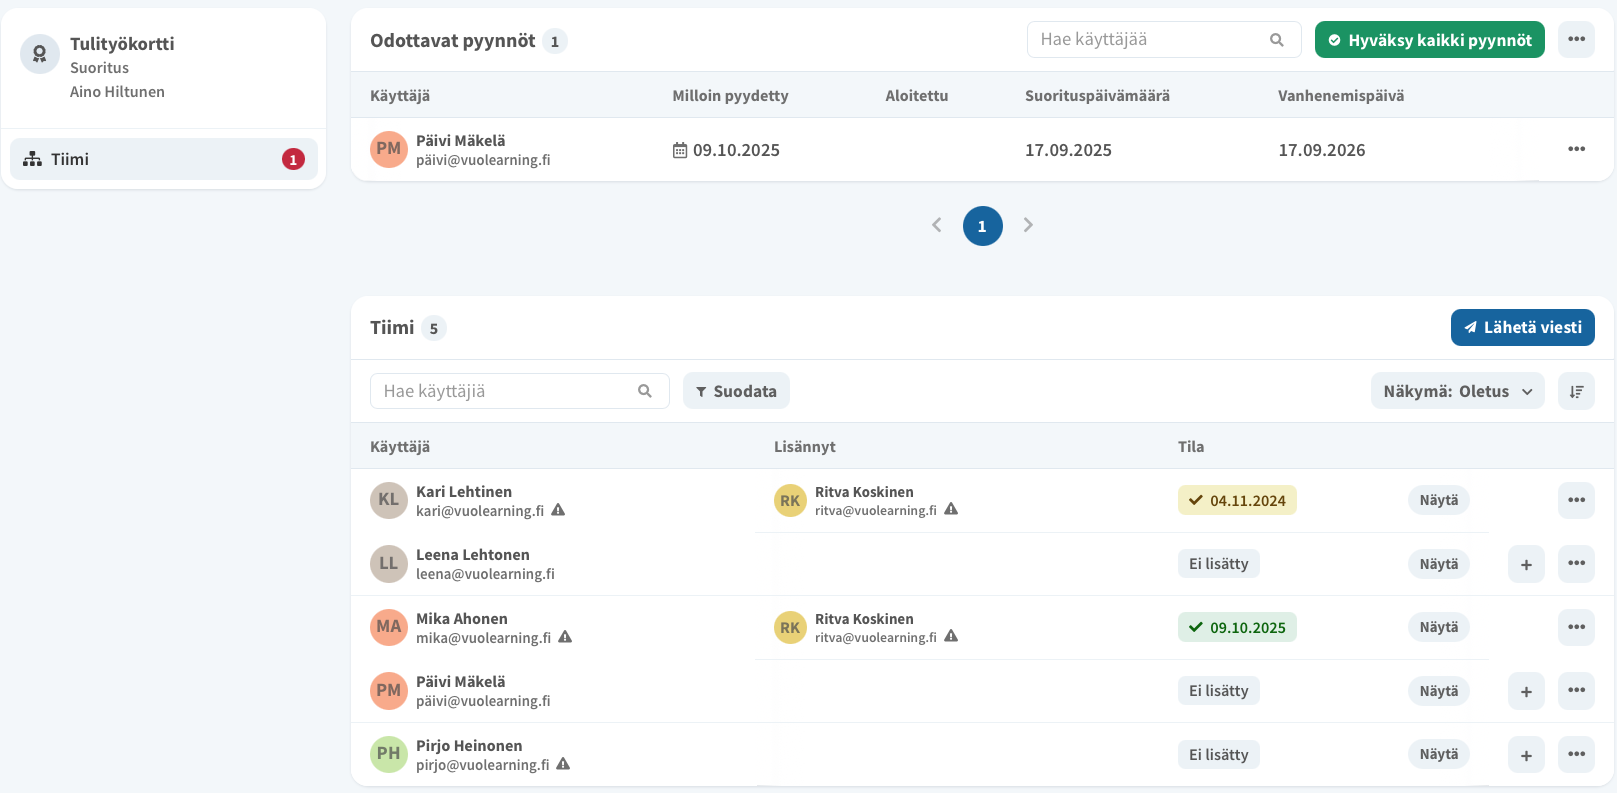Image resolution: width=1617 pixels, height=793 pixels.
Task: Click warning icon next to kari@vuolearning.fi
Action: click(558, 510)
